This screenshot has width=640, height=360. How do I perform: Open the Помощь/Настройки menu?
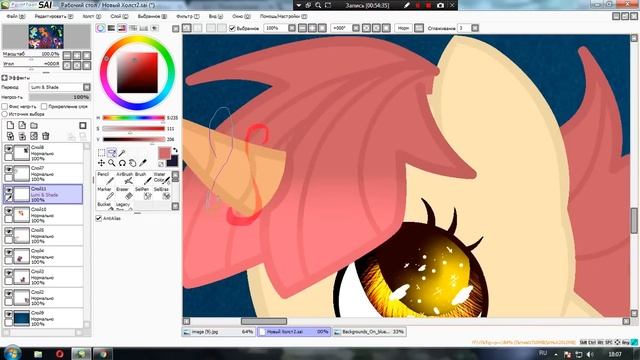click(283, 16)
